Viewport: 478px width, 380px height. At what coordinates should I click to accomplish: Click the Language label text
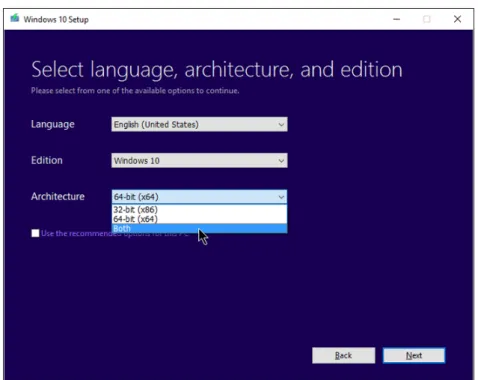click(53, 125)
